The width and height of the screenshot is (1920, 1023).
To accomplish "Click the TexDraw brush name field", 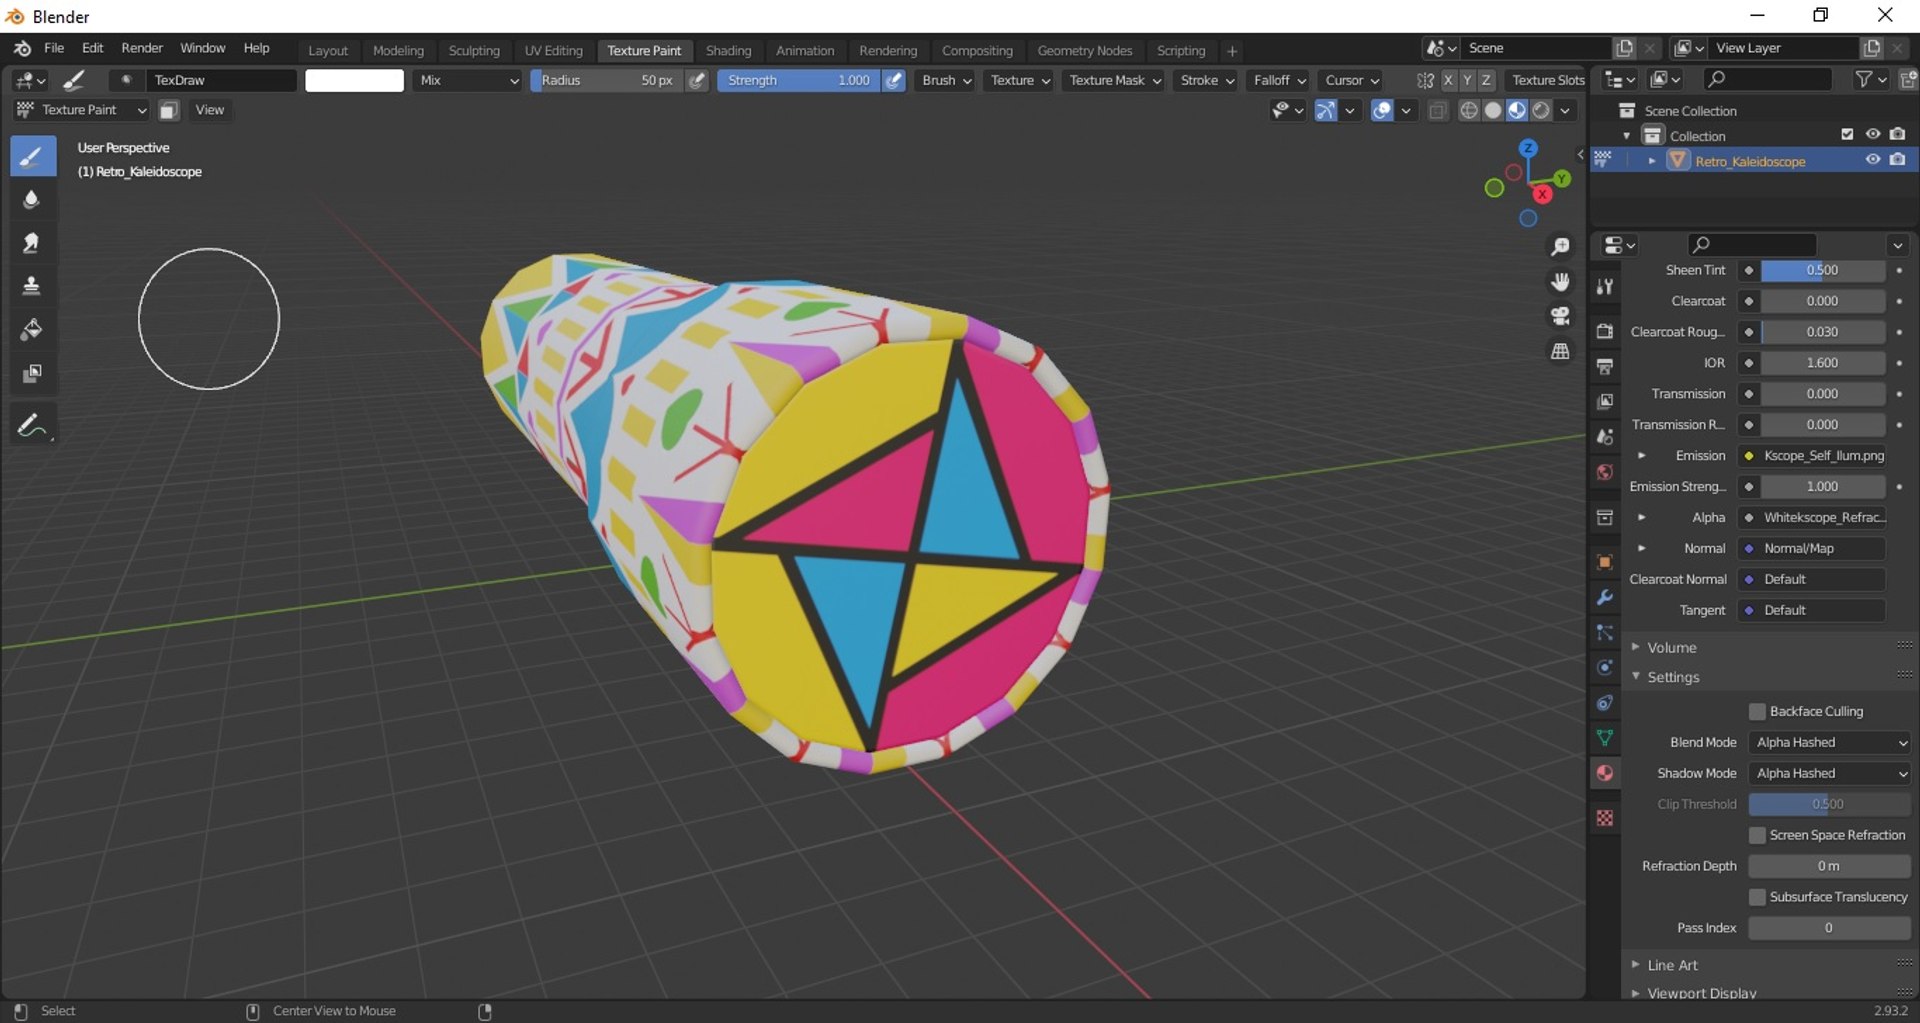I will [x=221, y=80].
